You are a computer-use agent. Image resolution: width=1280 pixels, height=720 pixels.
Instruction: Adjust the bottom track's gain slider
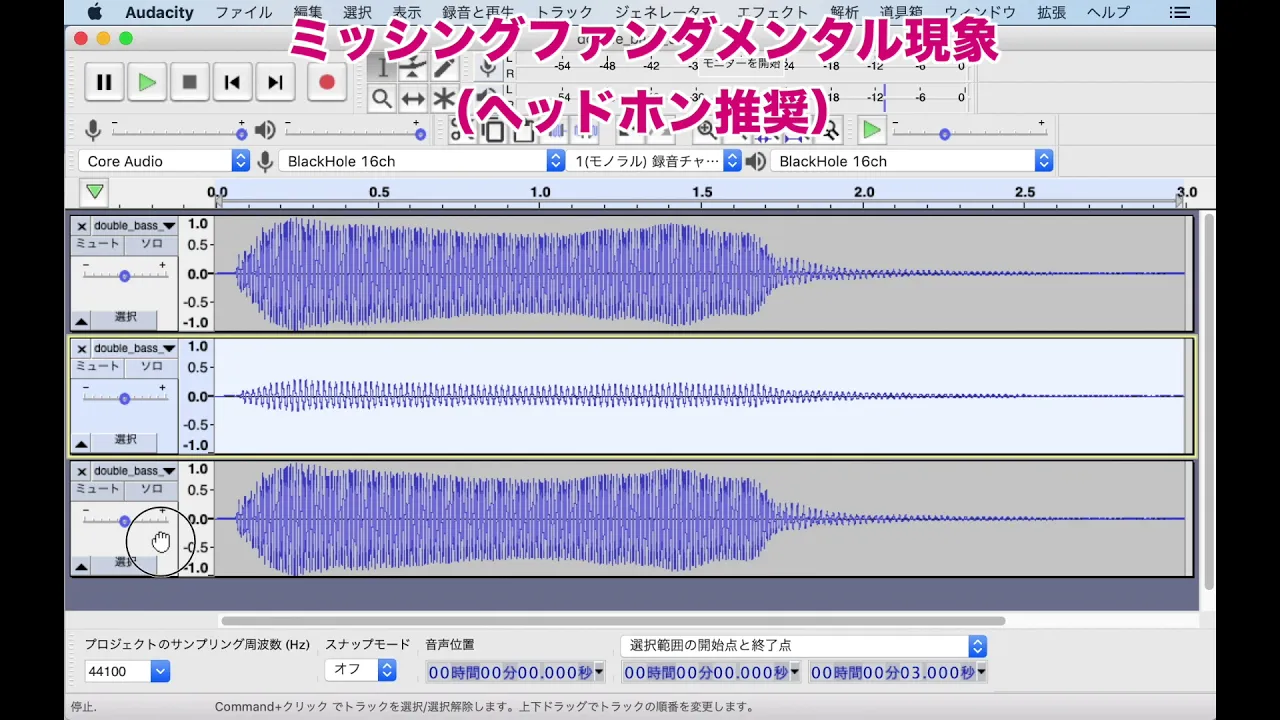point(125,520)
